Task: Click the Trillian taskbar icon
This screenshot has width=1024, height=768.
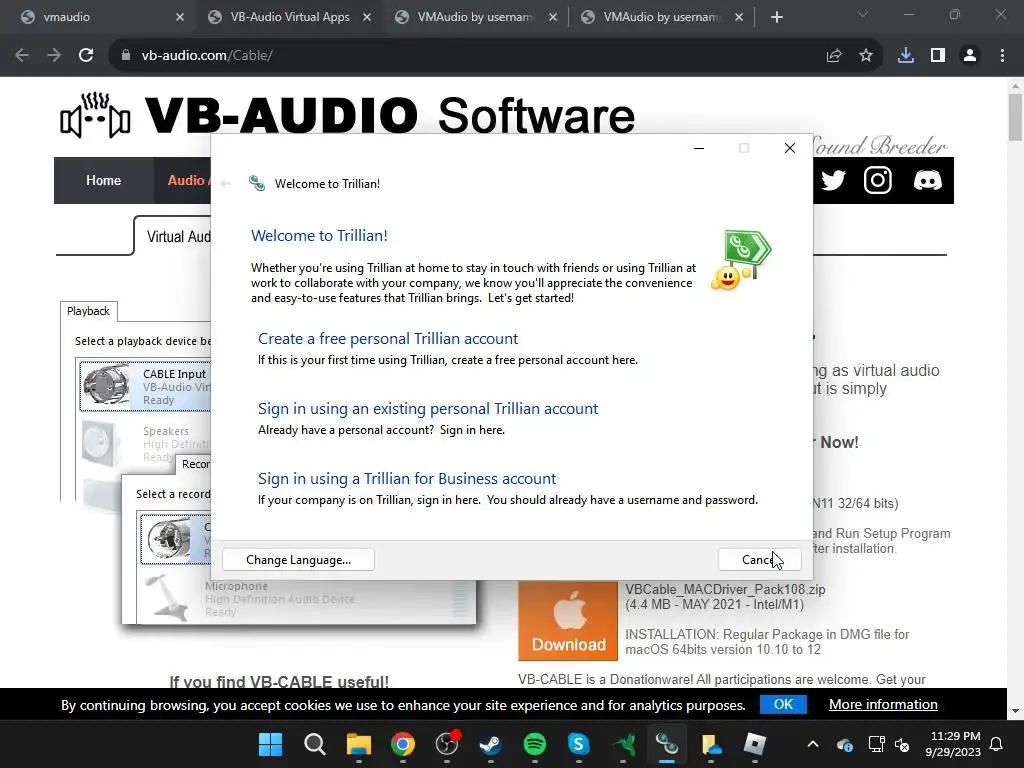Action: (x=667, y=744)
